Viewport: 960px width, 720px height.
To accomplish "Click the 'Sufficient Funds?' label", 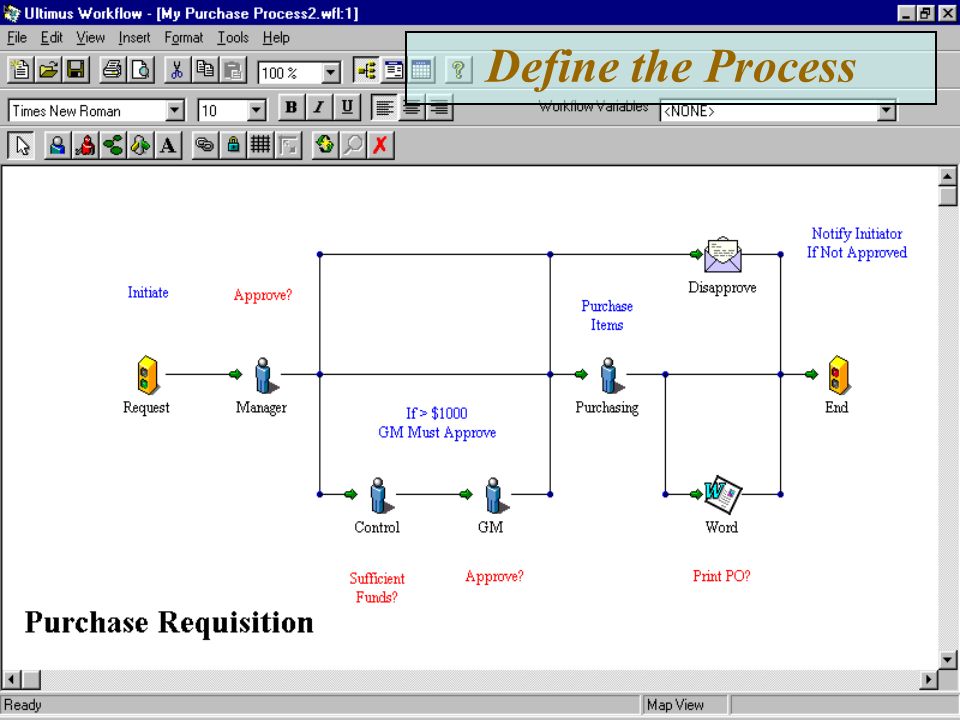I will 377,588.
